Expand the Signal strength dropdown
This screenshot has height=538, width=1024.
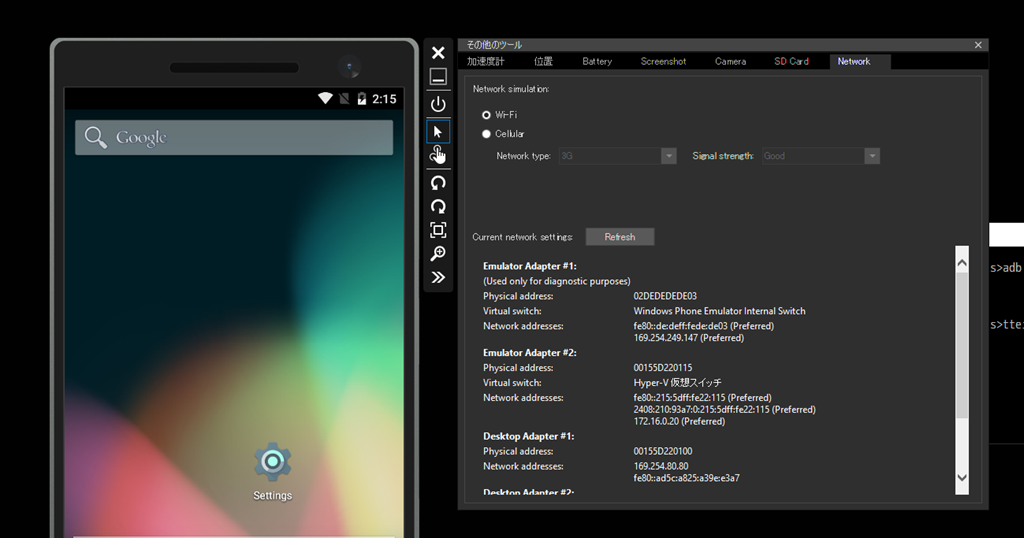coord(871,156)
